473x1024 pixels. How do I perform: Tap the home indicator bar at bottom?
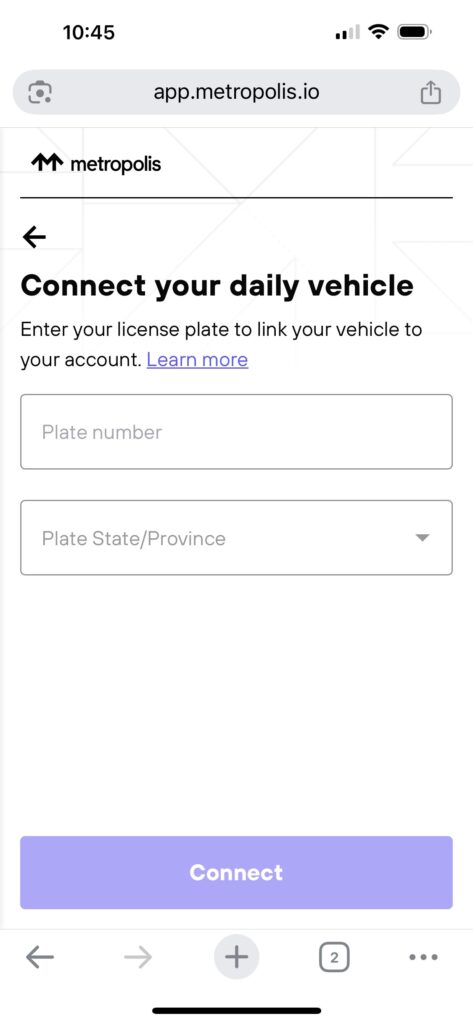coord(236,1010)
